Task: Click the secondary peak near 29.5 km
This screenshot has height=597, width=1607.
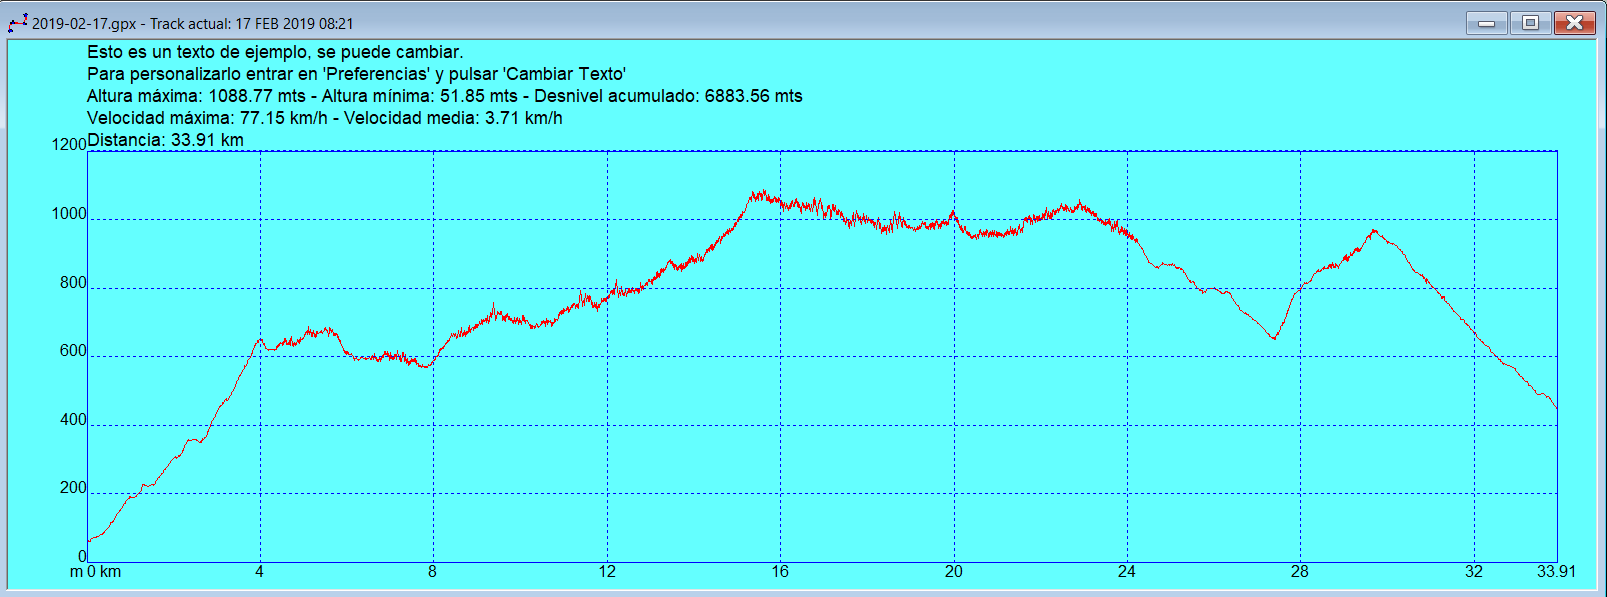Action: [x=1375, y=232]
